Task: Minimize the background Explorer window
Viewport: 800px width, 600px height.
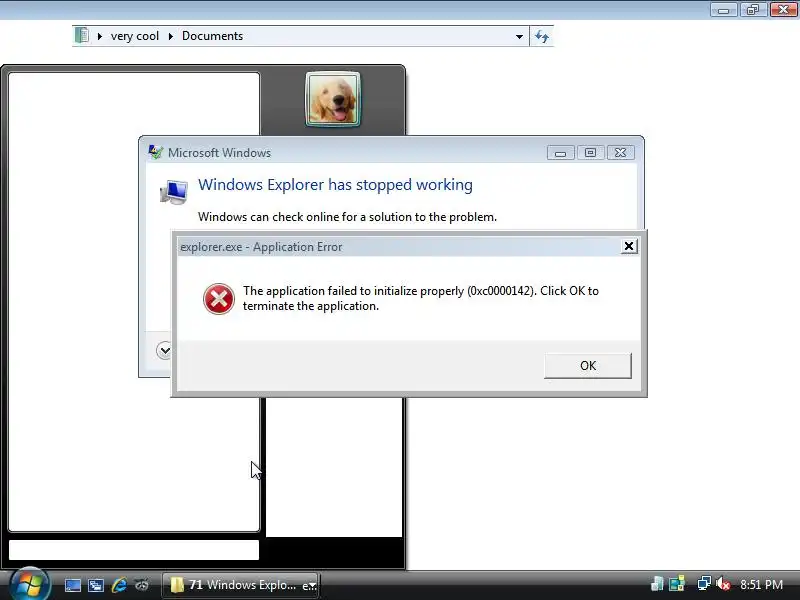Action: [x=723, y=10]
